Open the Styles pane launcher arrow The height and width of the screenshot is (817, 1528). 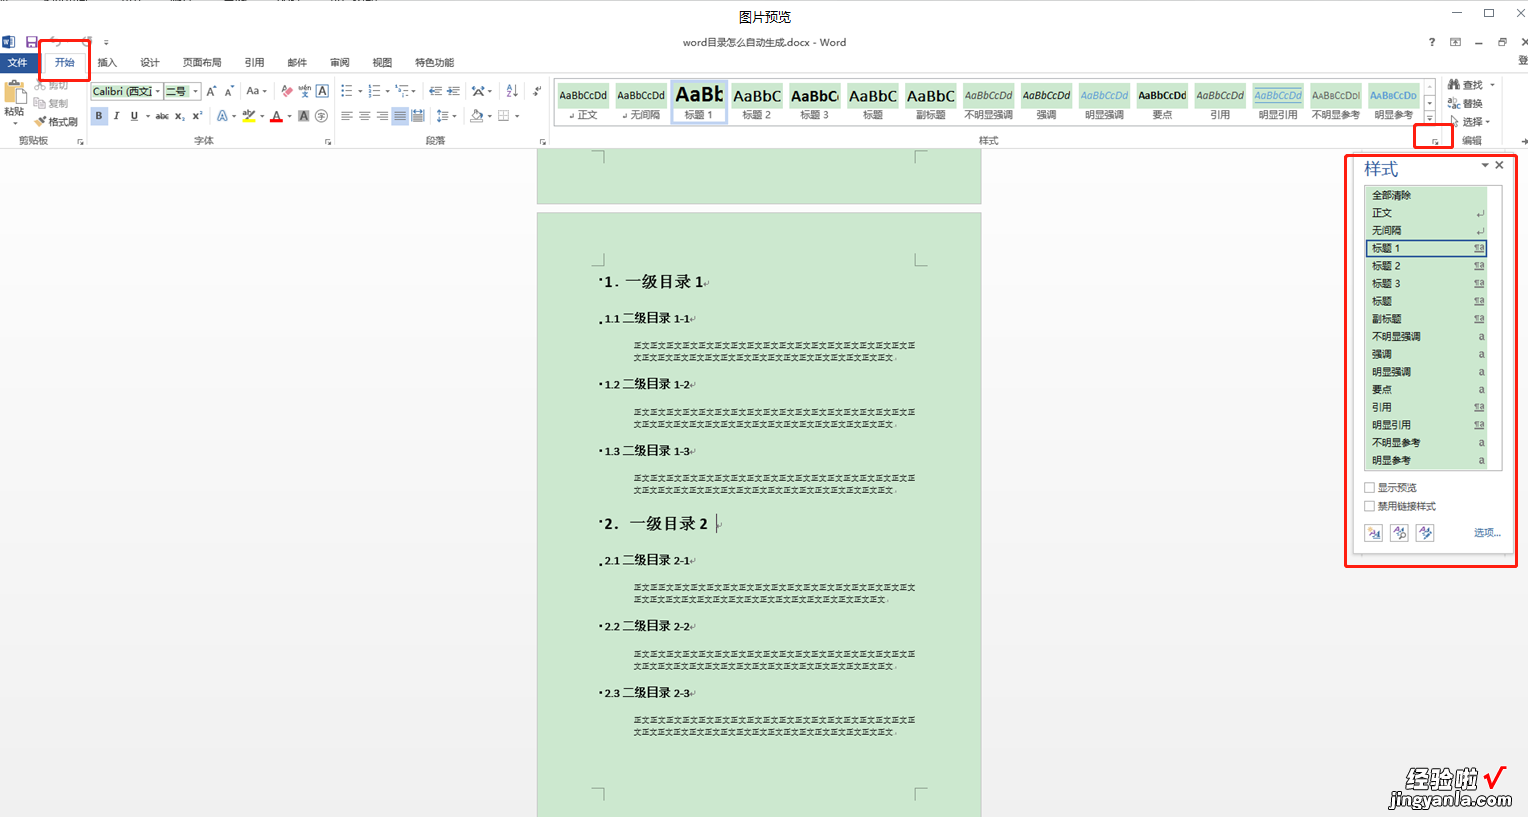point(1435,142)
